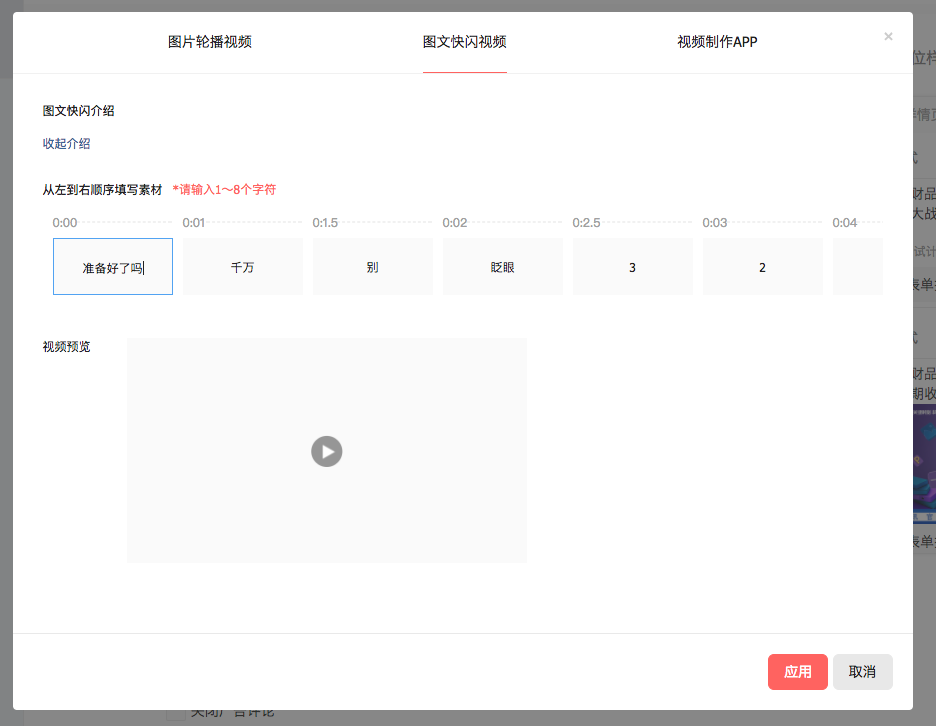Play the video preview
The height and width of the screenshot is (726, 936).
[x=326, y=451]
